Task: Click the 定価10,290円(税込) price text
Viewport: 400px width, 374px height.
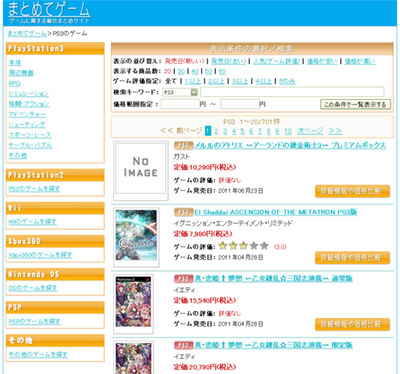Action: [x=205, y=167]
